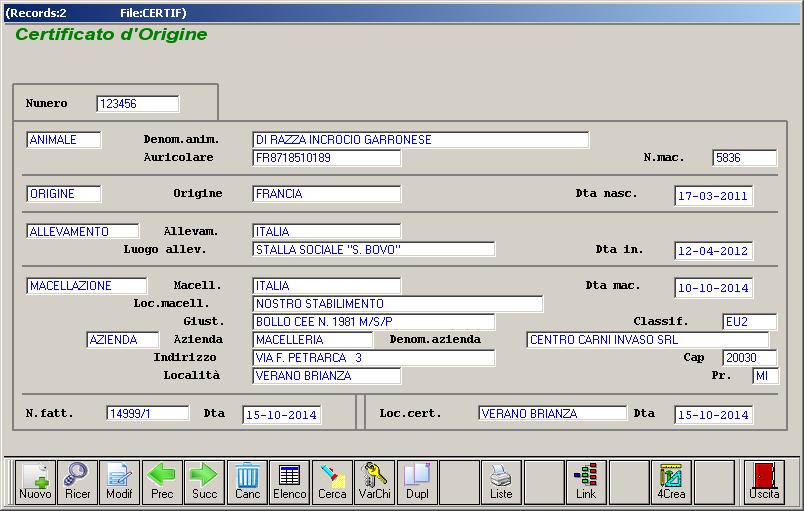Click the N.mac. field 5836
Viewport: 804px width, 511px height.
(x=745, y=157)
